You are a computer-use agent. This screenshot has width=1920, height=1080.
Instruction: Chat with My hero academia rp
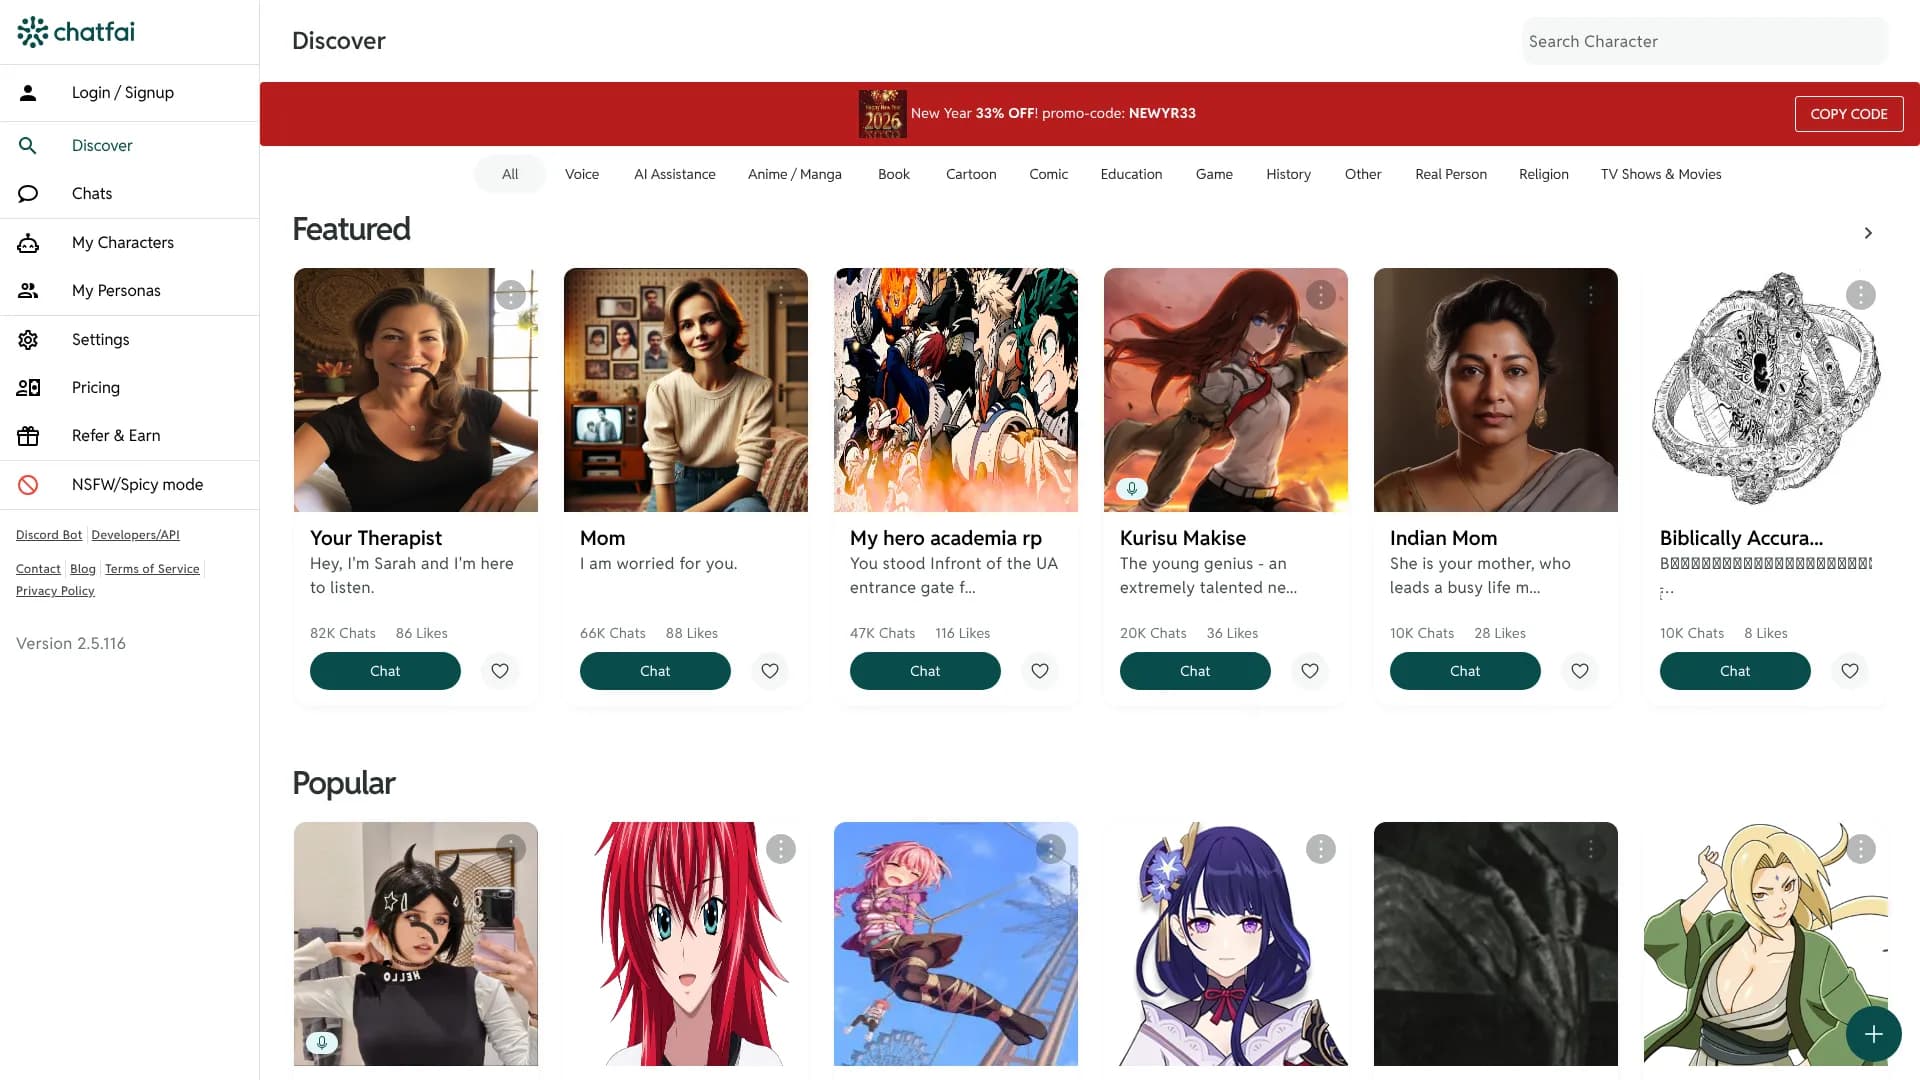[x=925, y=671]
